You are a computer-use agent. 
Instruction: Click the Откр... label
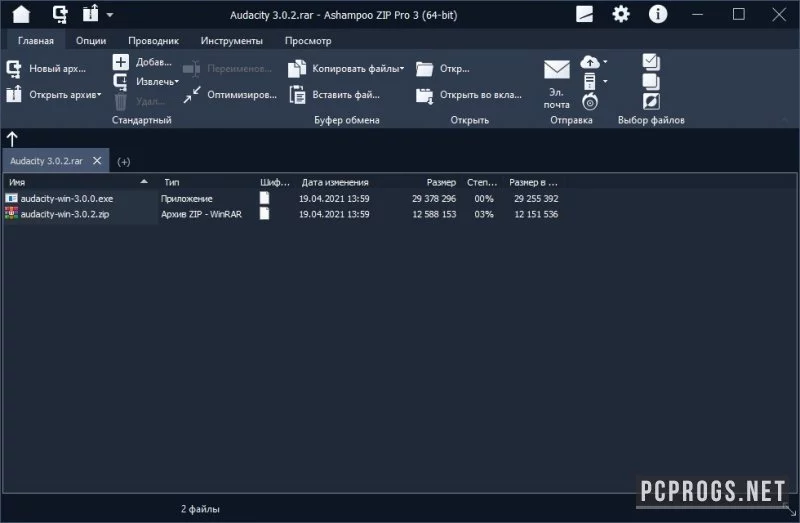[455, 69]
